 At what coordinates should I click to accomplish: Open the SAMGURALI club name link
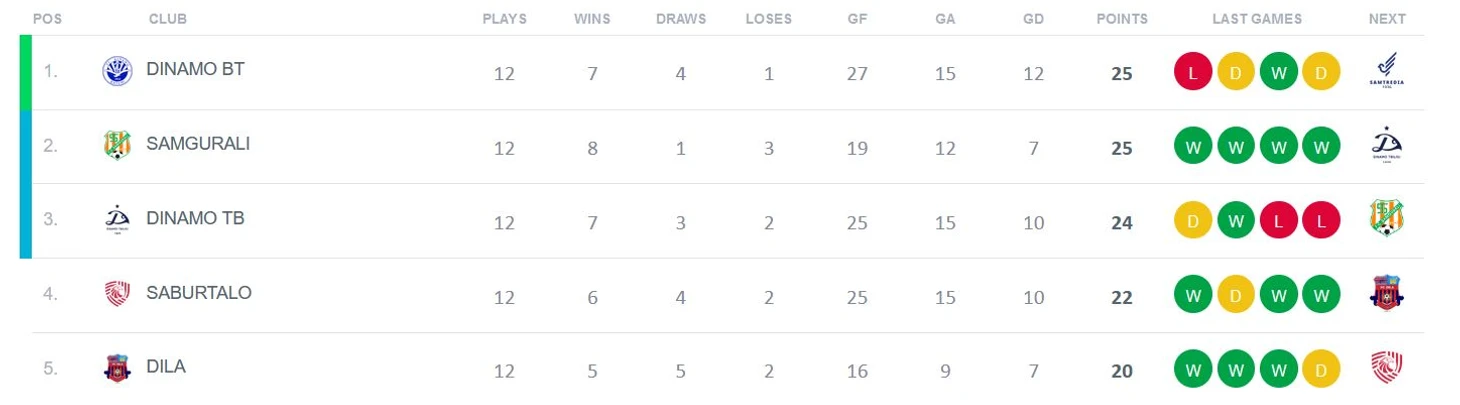[x=198, y=144]
